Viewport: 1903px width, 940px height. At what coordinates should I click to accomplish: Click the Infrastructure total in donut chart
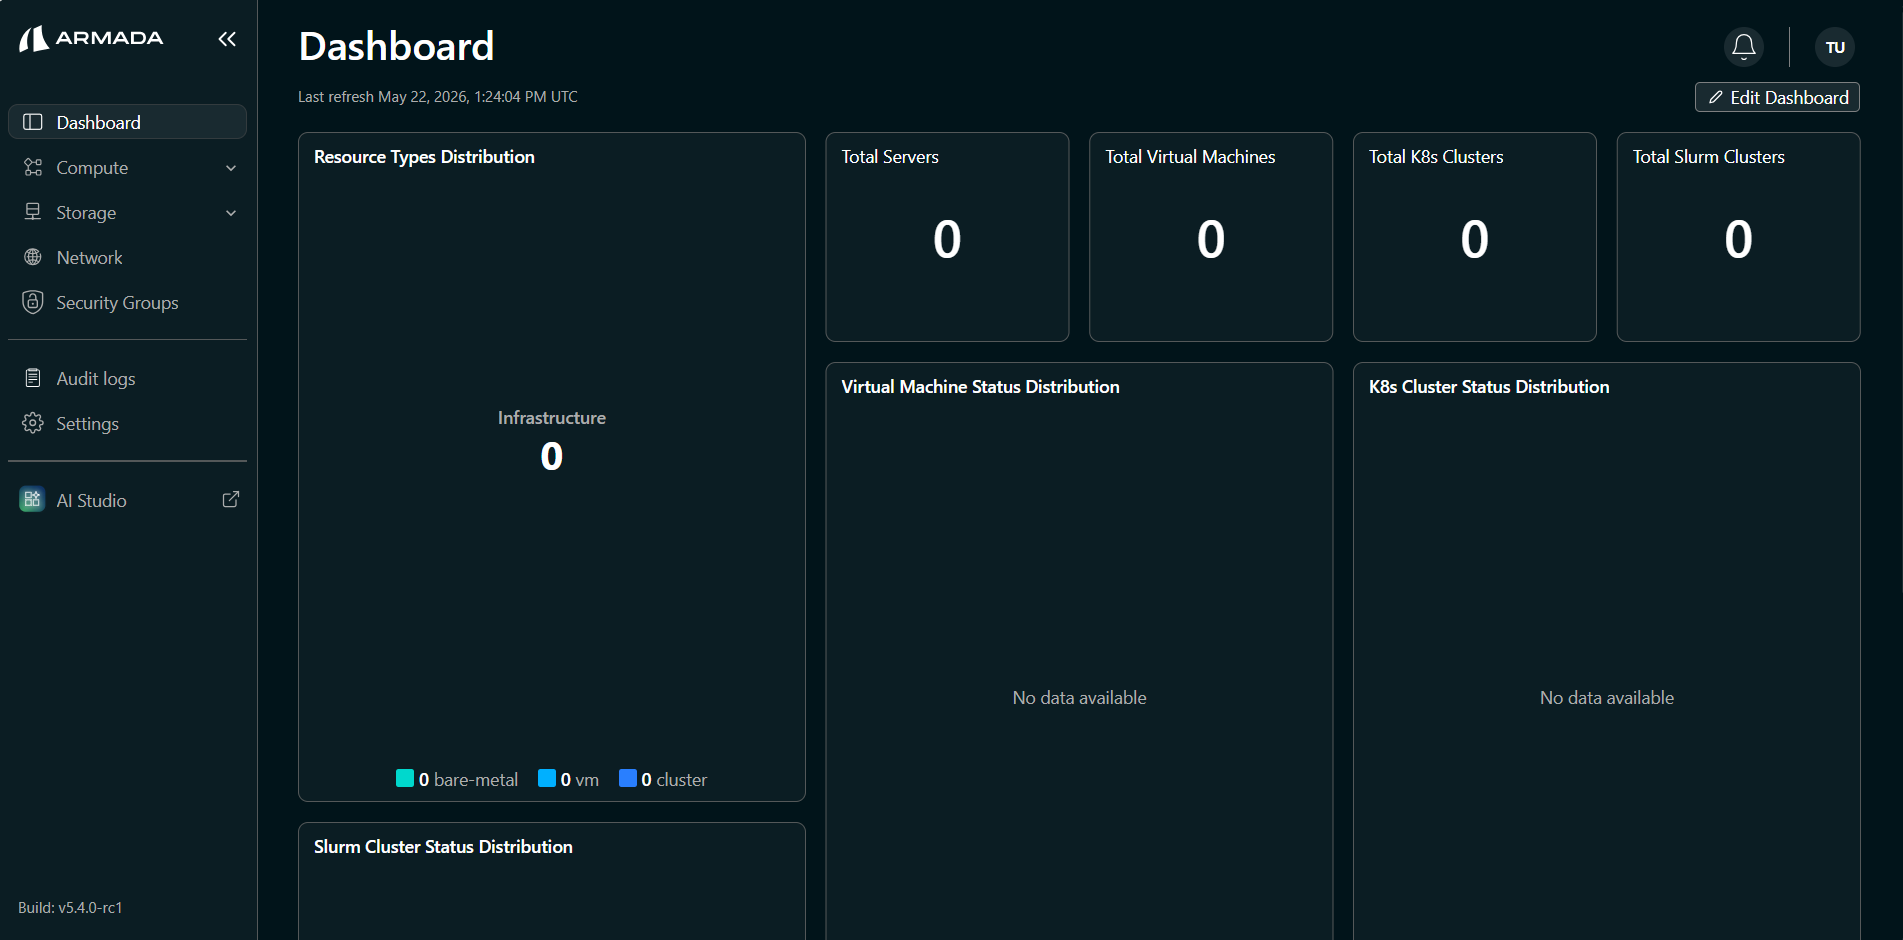[x=552, y=456]
